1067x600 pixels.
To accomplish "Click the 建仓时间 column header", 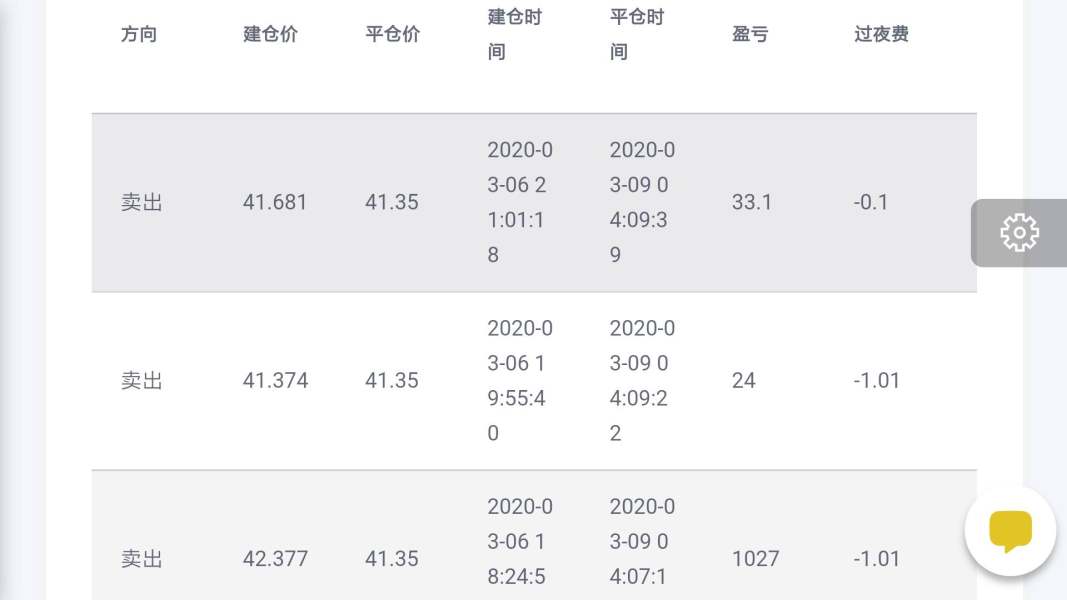I will click(514, 34).
